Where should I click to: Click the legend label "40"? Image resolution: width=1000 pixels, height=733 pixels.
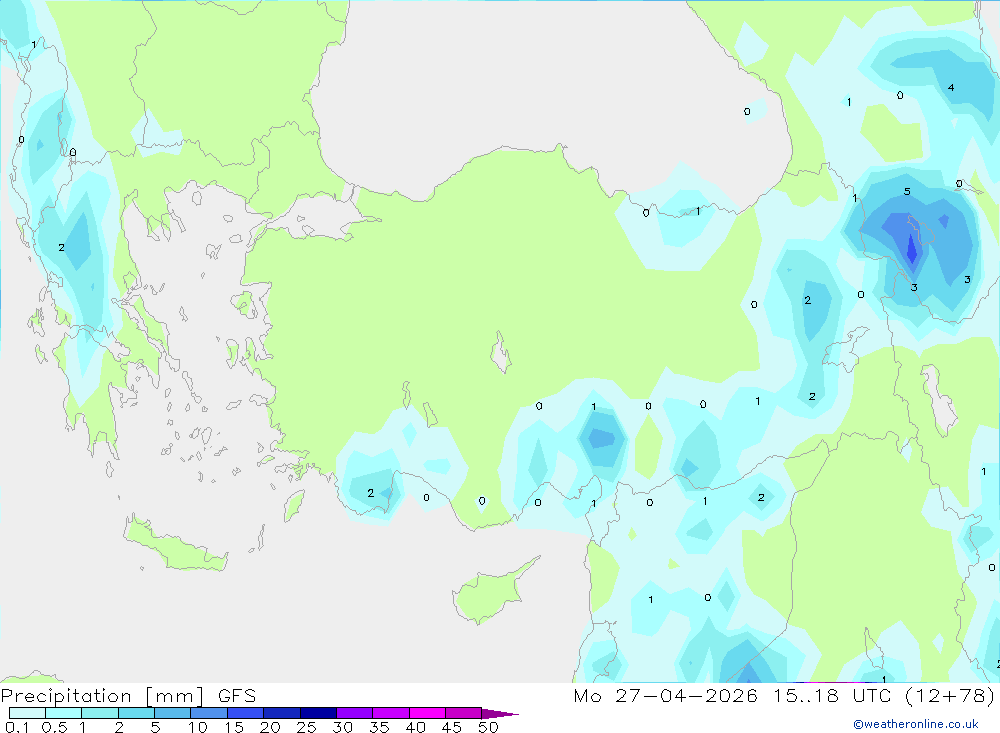click(x=416, y=727)
